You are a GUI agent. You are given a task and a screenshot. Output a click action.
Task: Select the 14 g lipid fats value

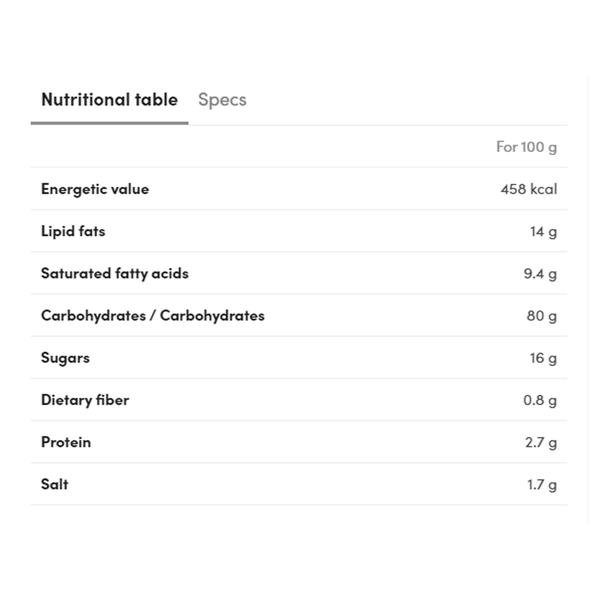tap(543, 230)
